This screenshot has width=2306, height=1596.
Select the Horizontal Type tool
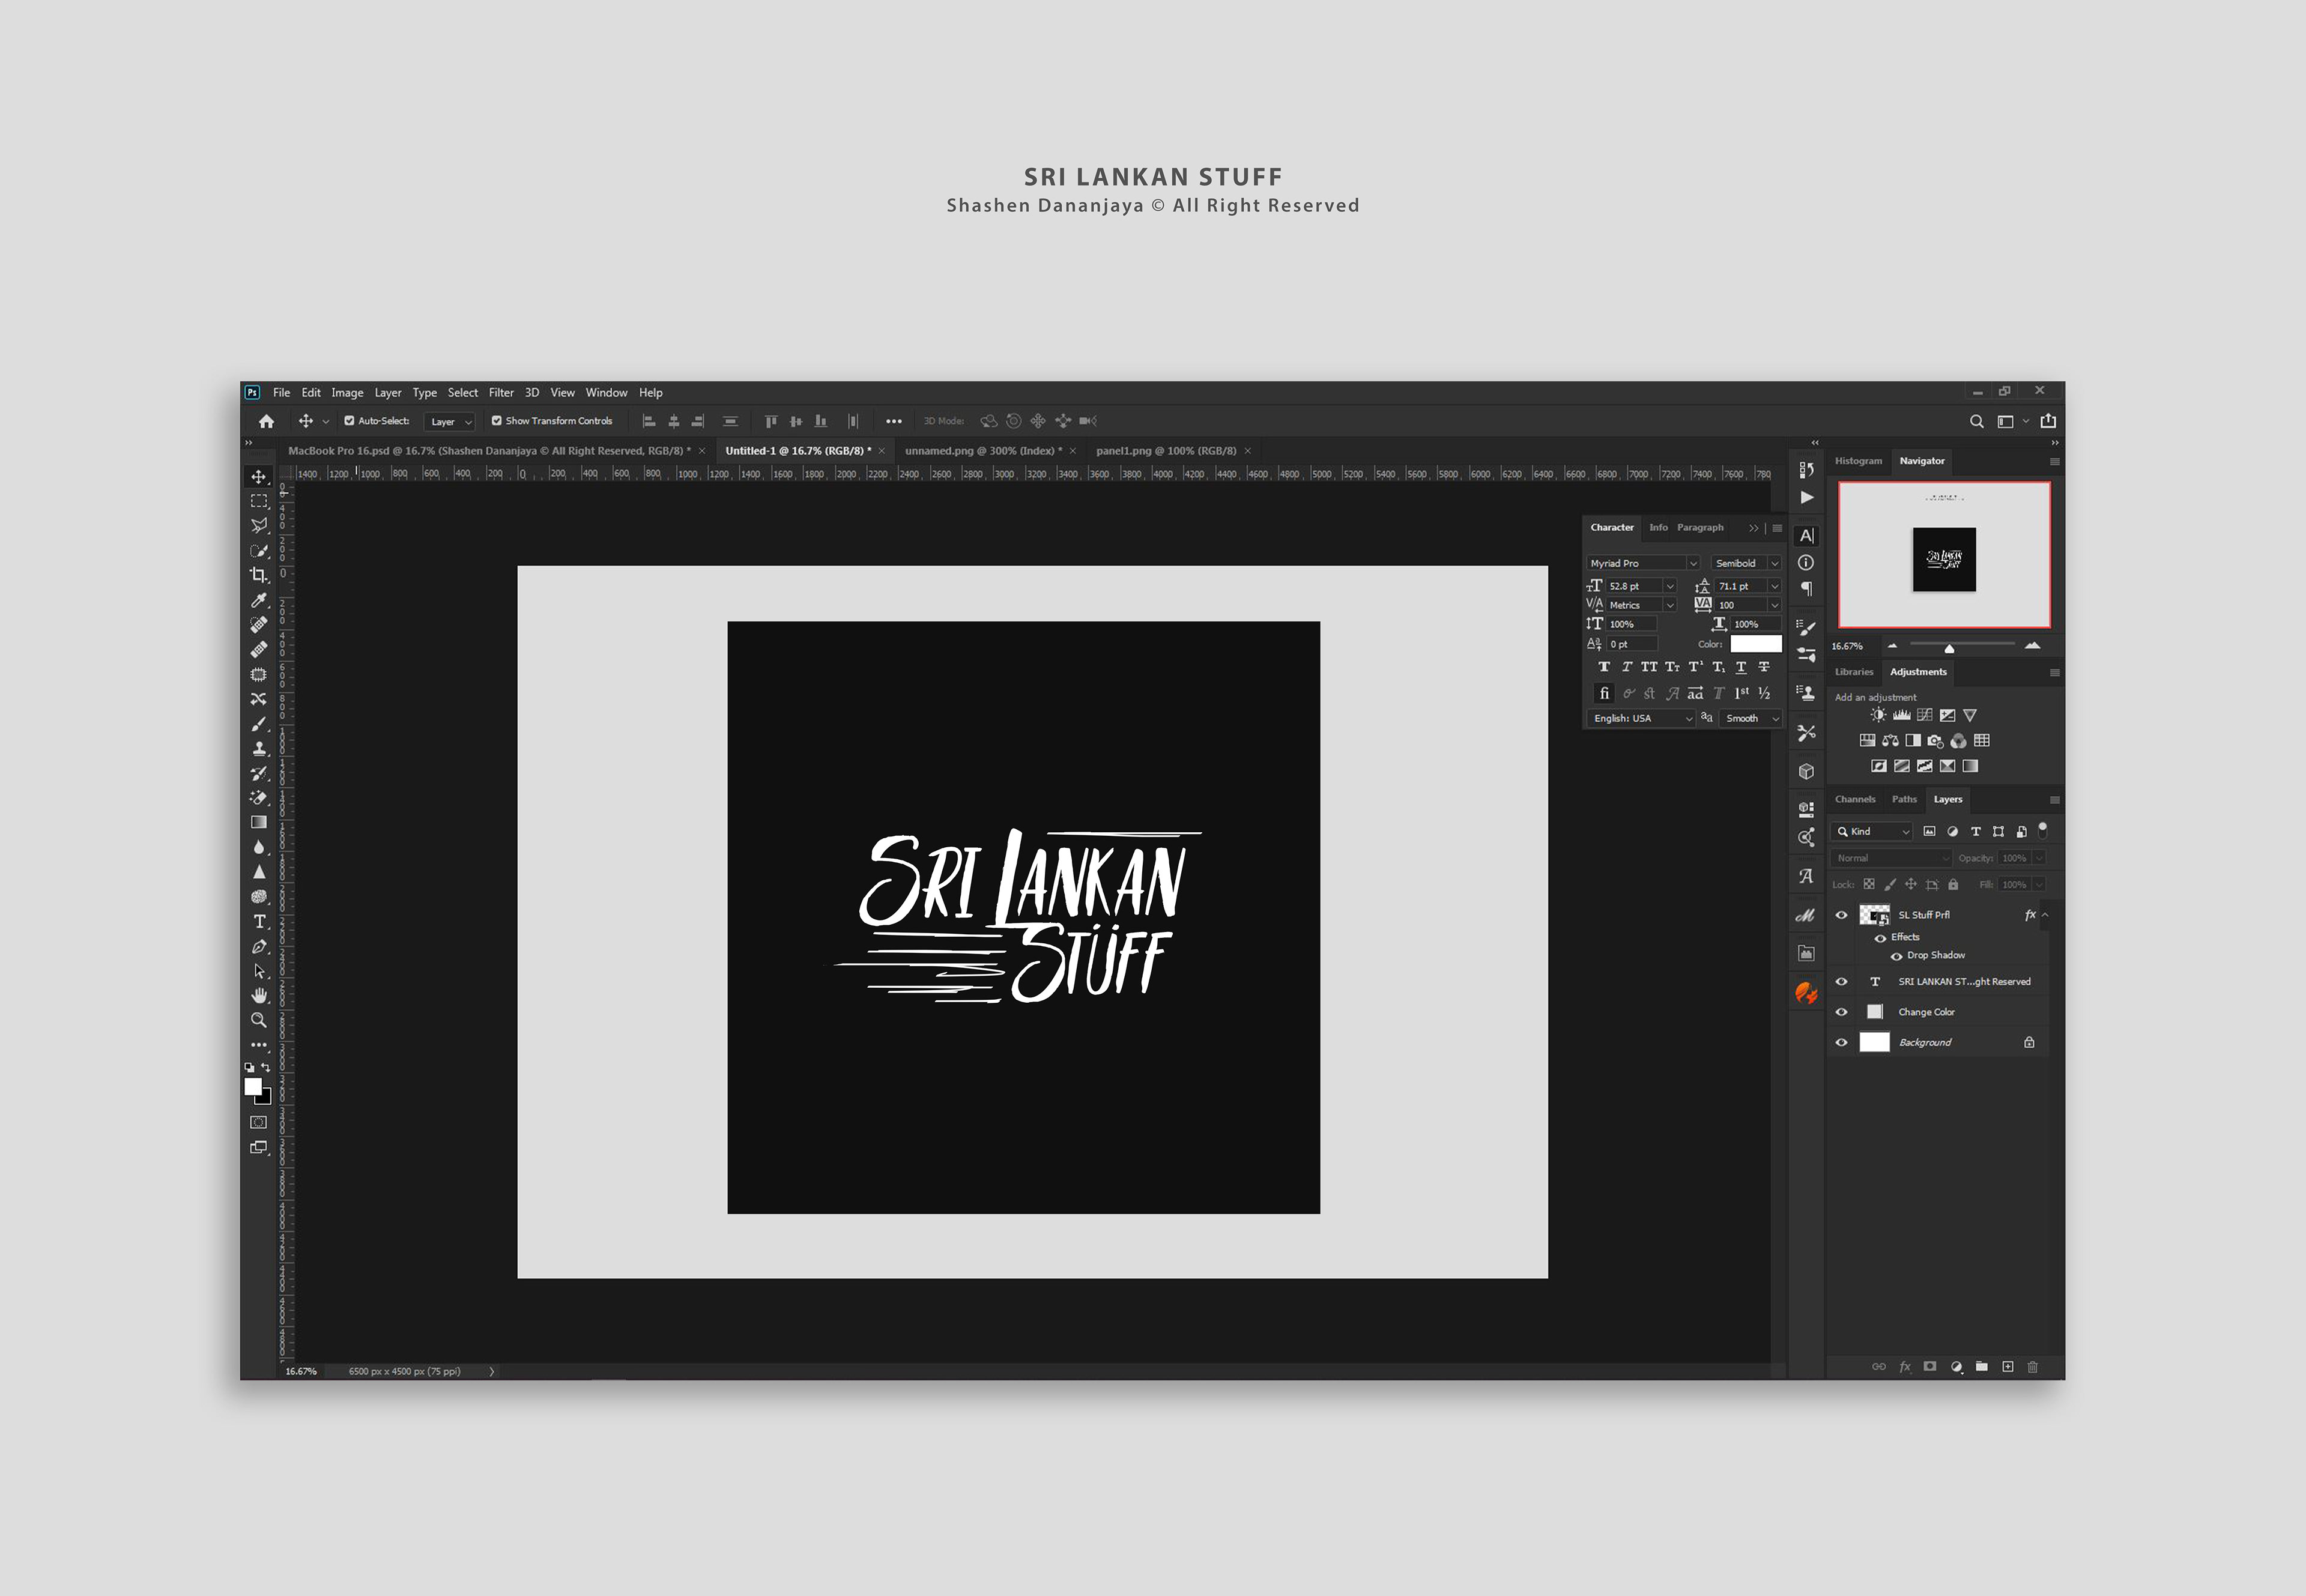[259, 921]
